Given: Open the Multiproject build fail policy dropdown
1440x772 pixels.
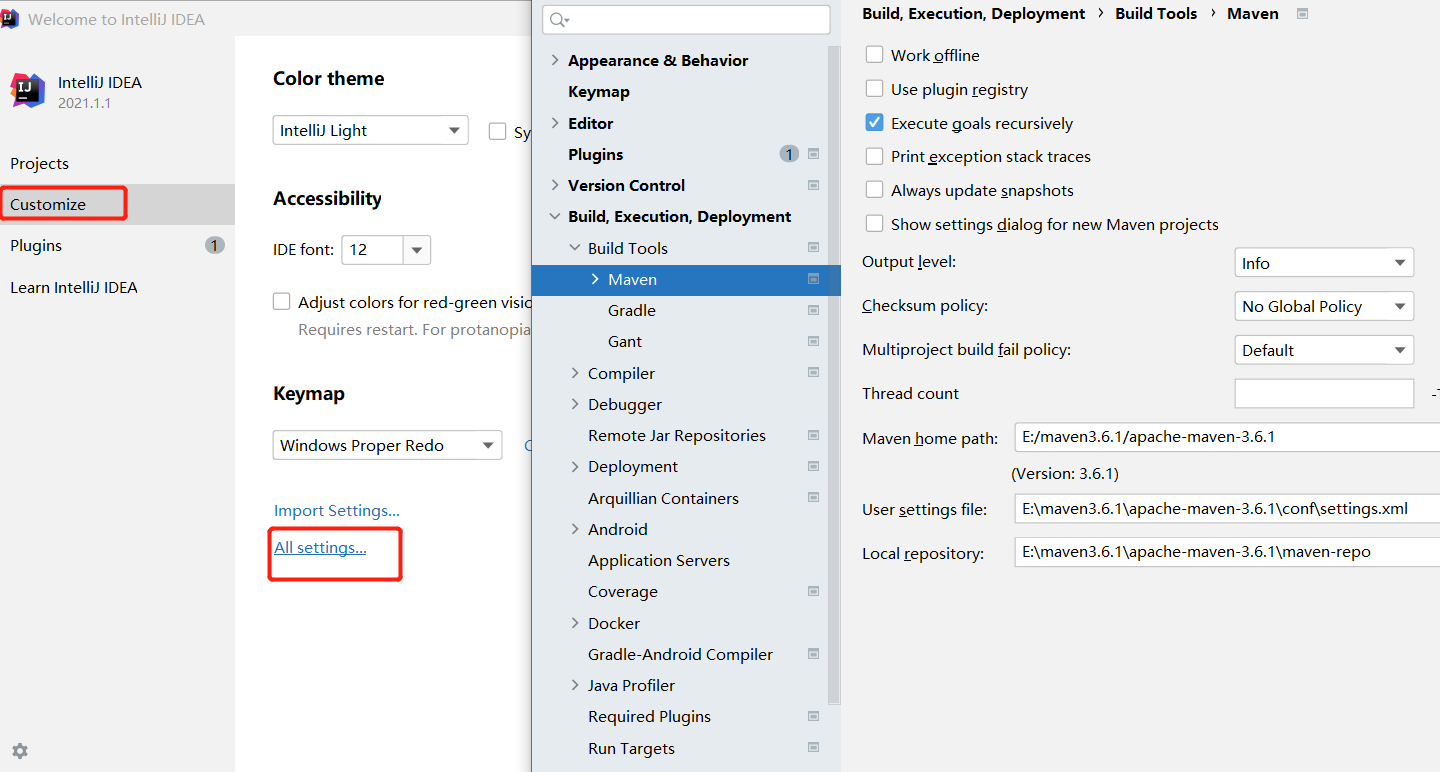Looking at the screenshot, I should click(1324, 350).
